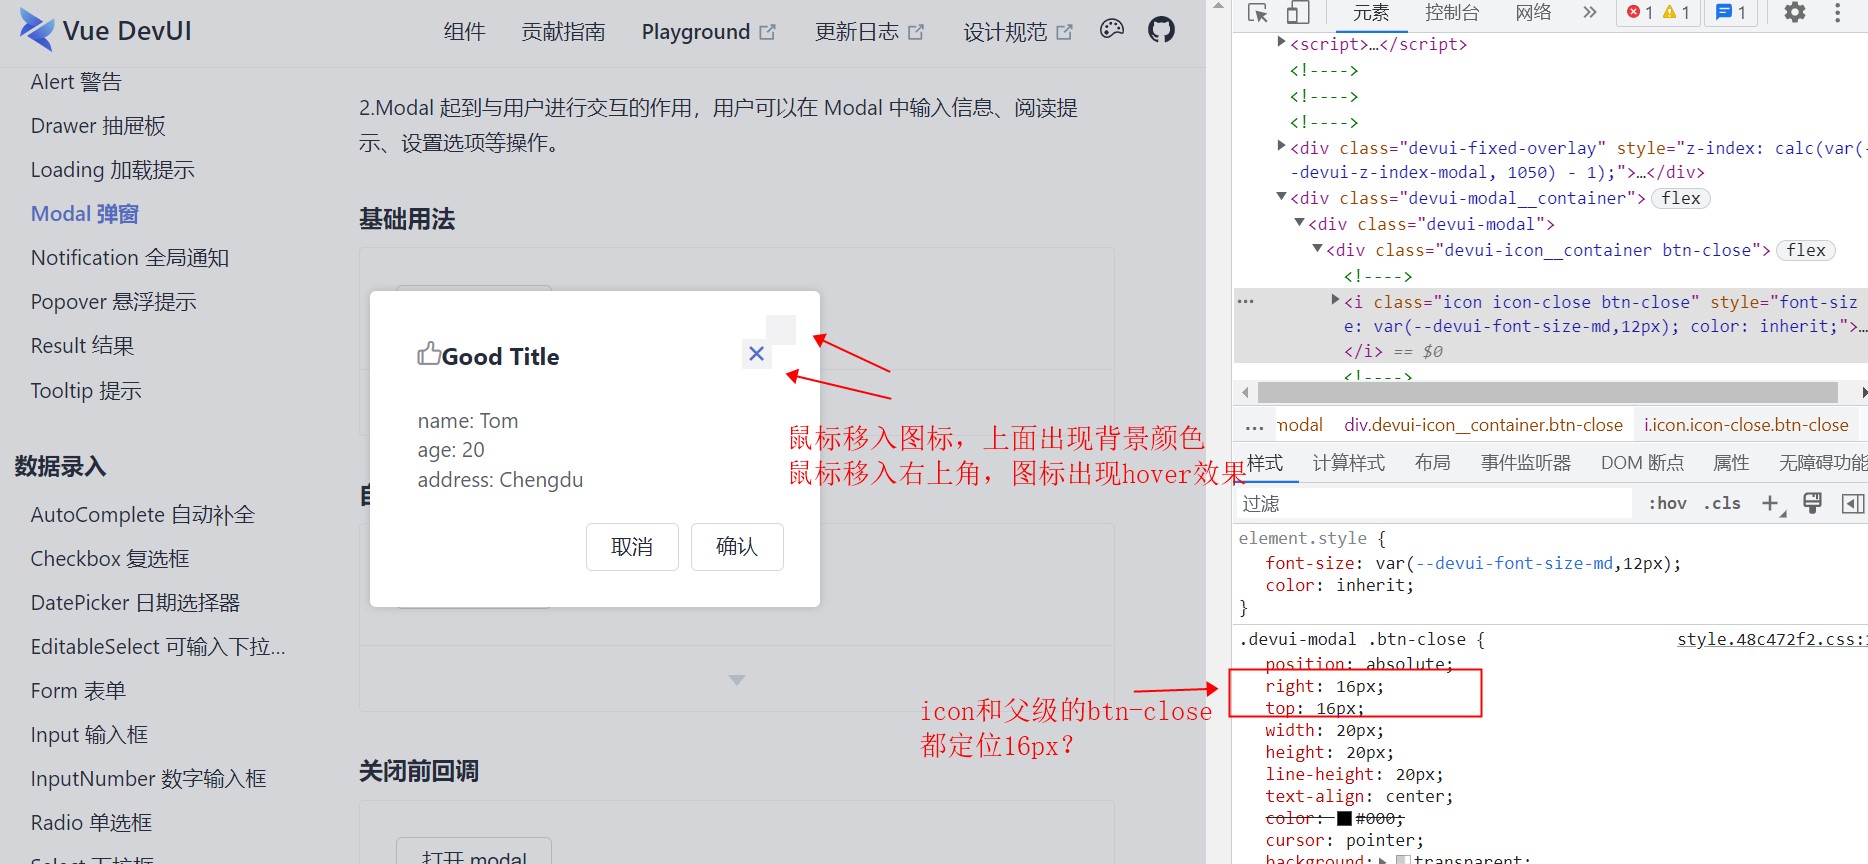Open the 组件 navigation link
This screenshot has width=1868, height=864.
465,32
